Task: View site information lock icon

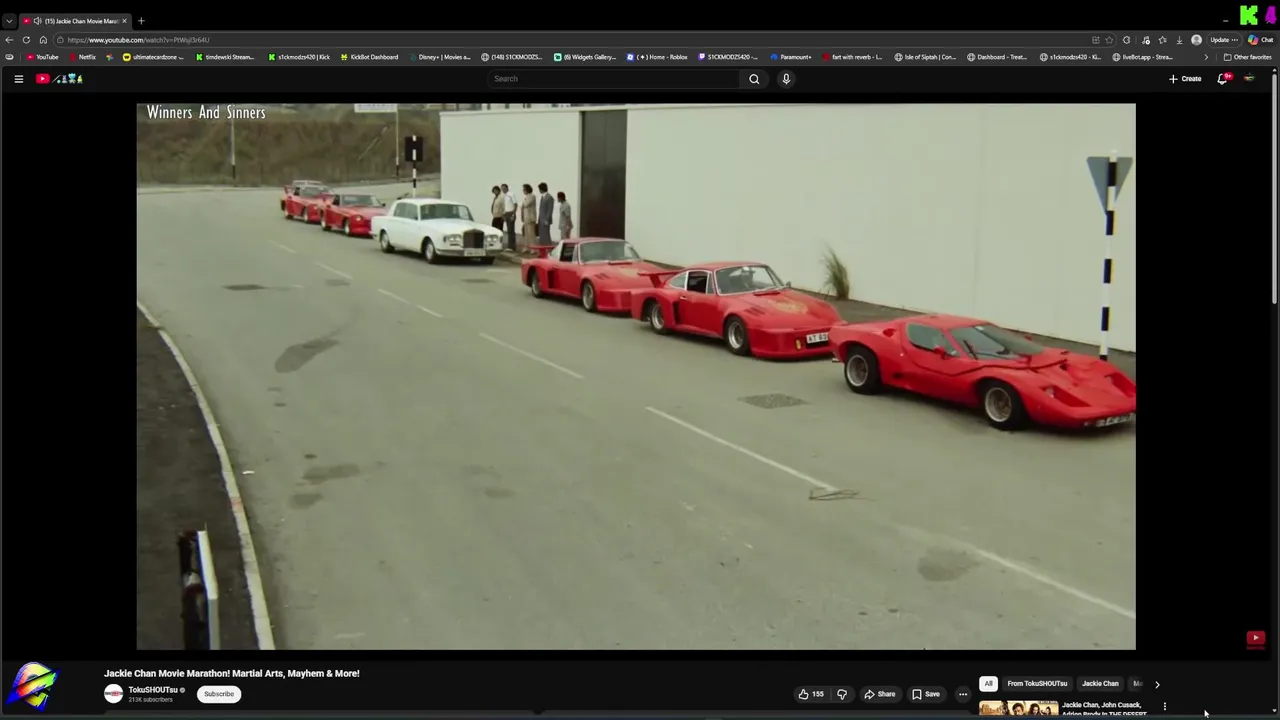Action: tap(60, 40)
